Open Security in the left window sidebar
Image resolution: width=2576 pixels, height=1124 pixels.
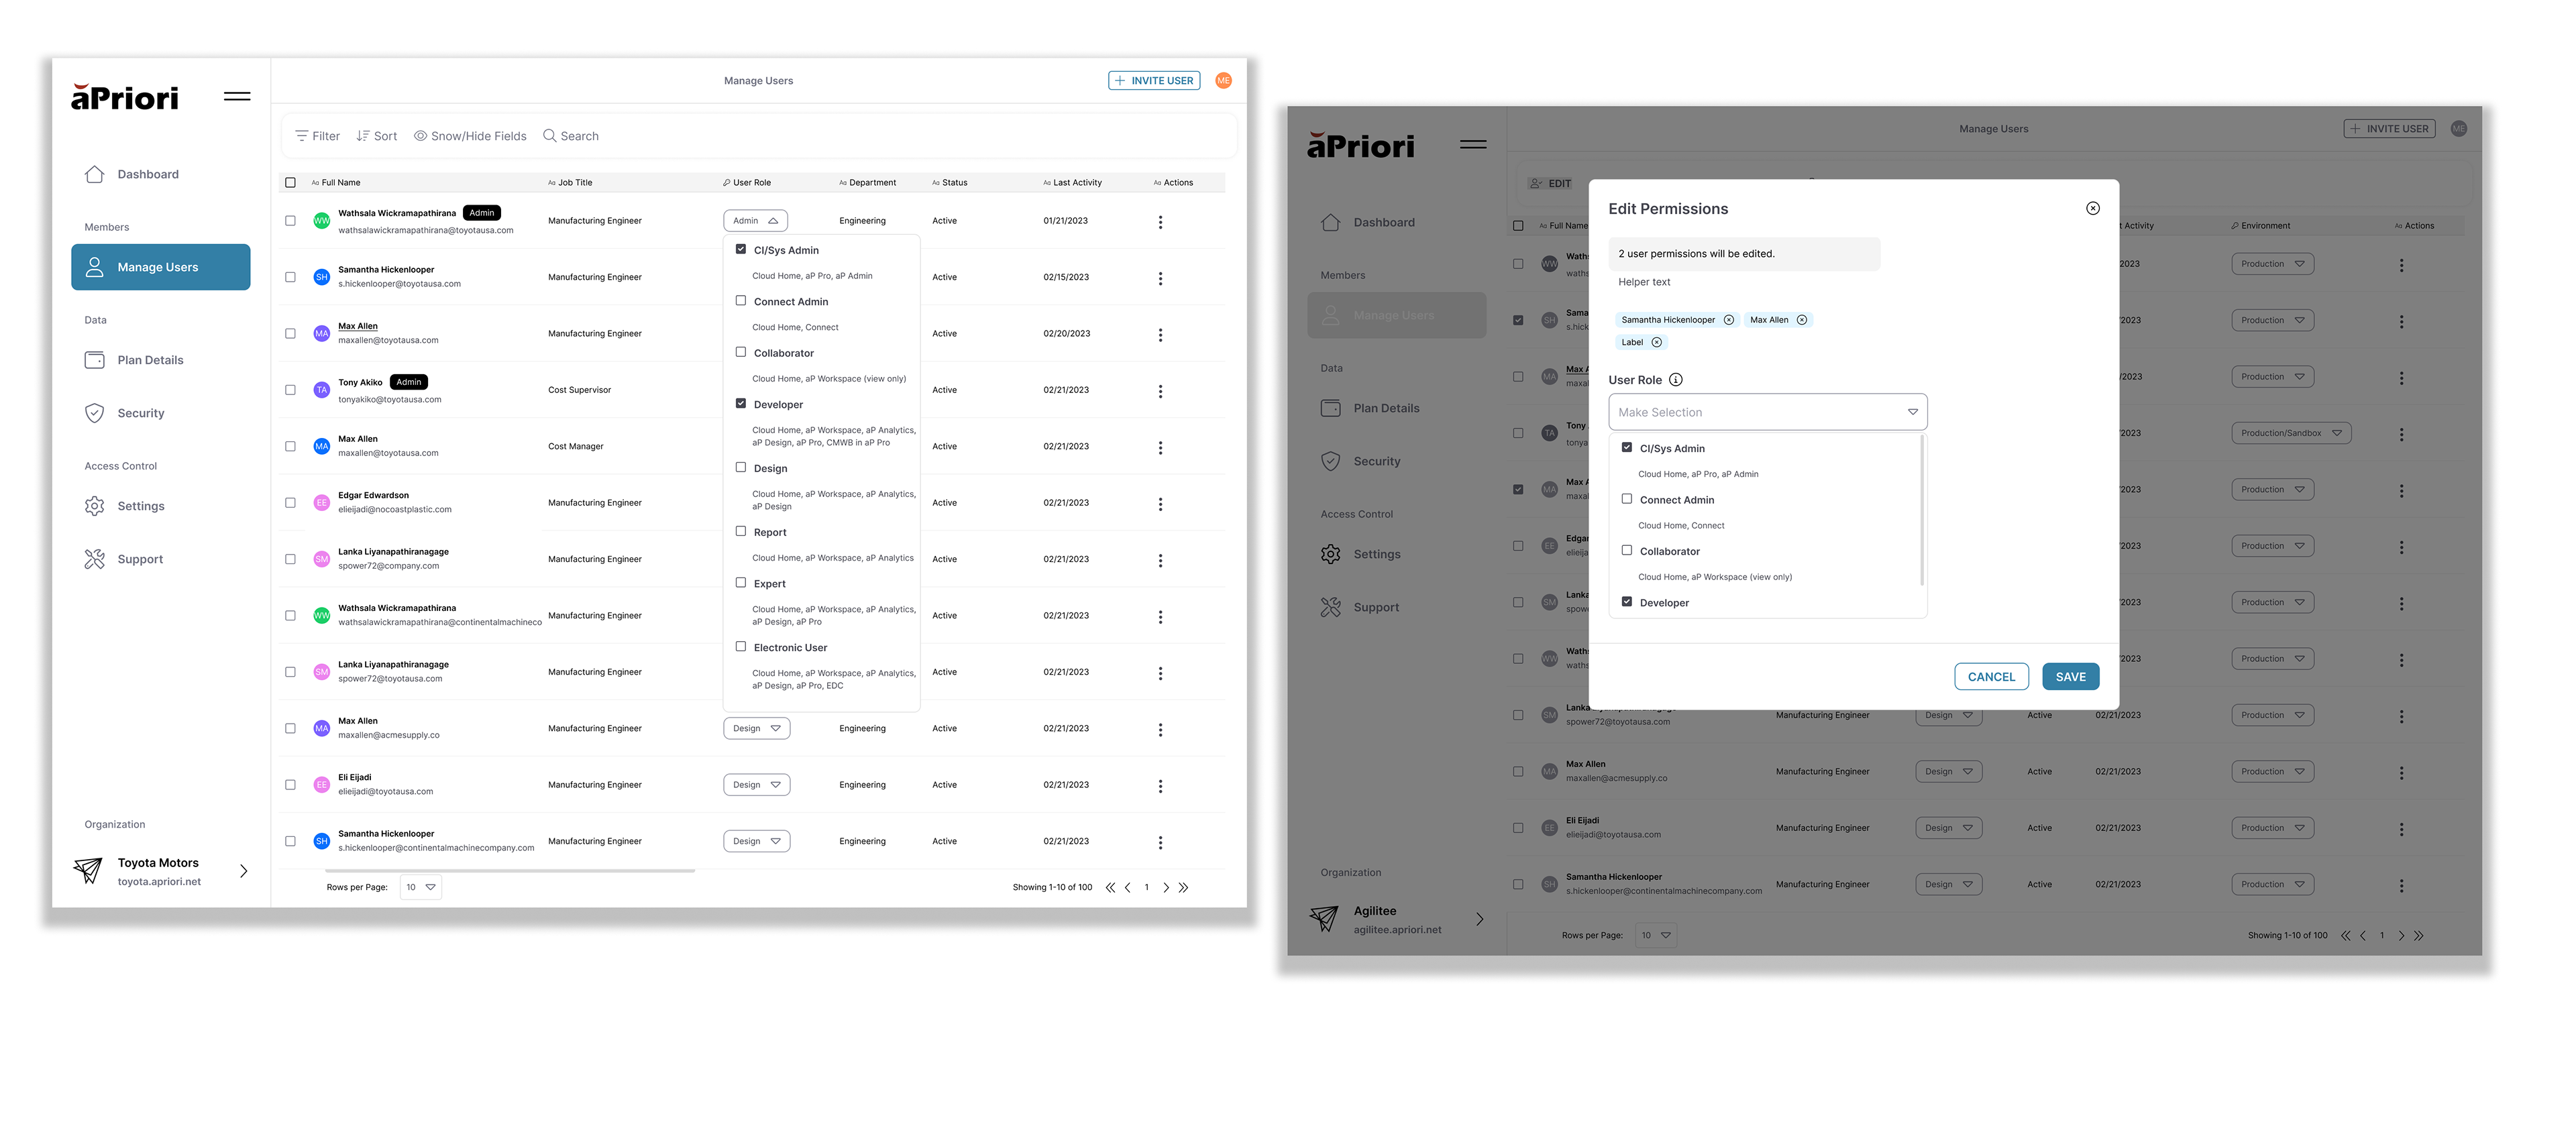124,413
